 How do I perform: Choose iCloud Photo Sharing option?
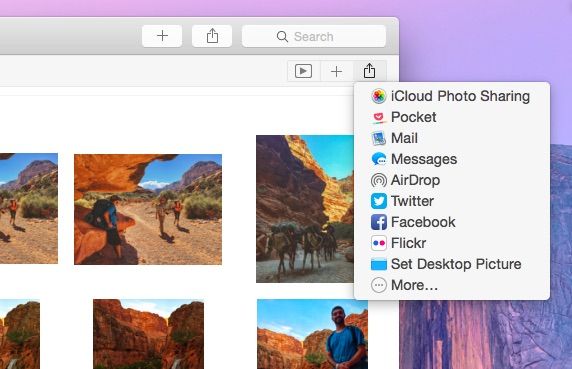pos(452,96)
